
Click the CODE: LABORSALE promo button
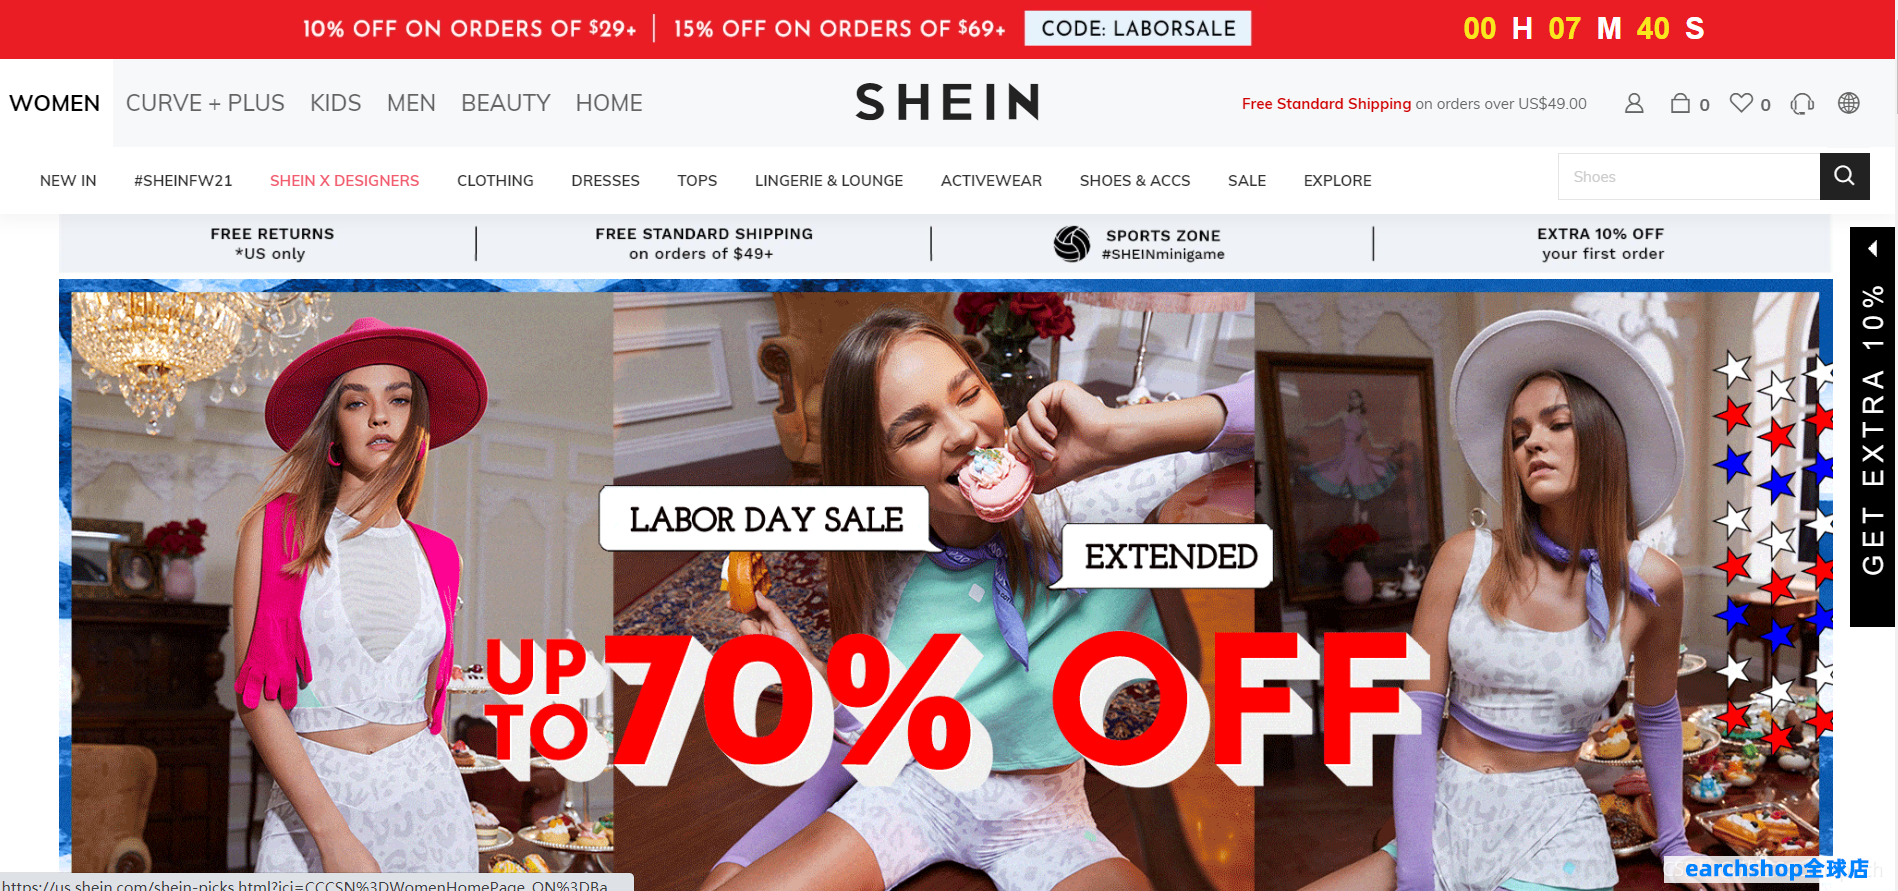point(1138,29)
